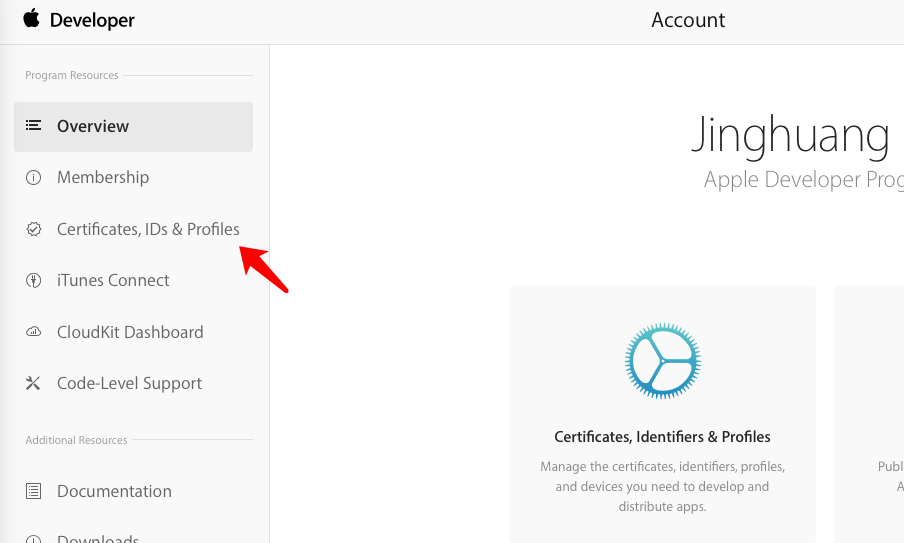Click the Apple Developer Program subtitle
Screen dimensions: 904x543
[804, 180]
